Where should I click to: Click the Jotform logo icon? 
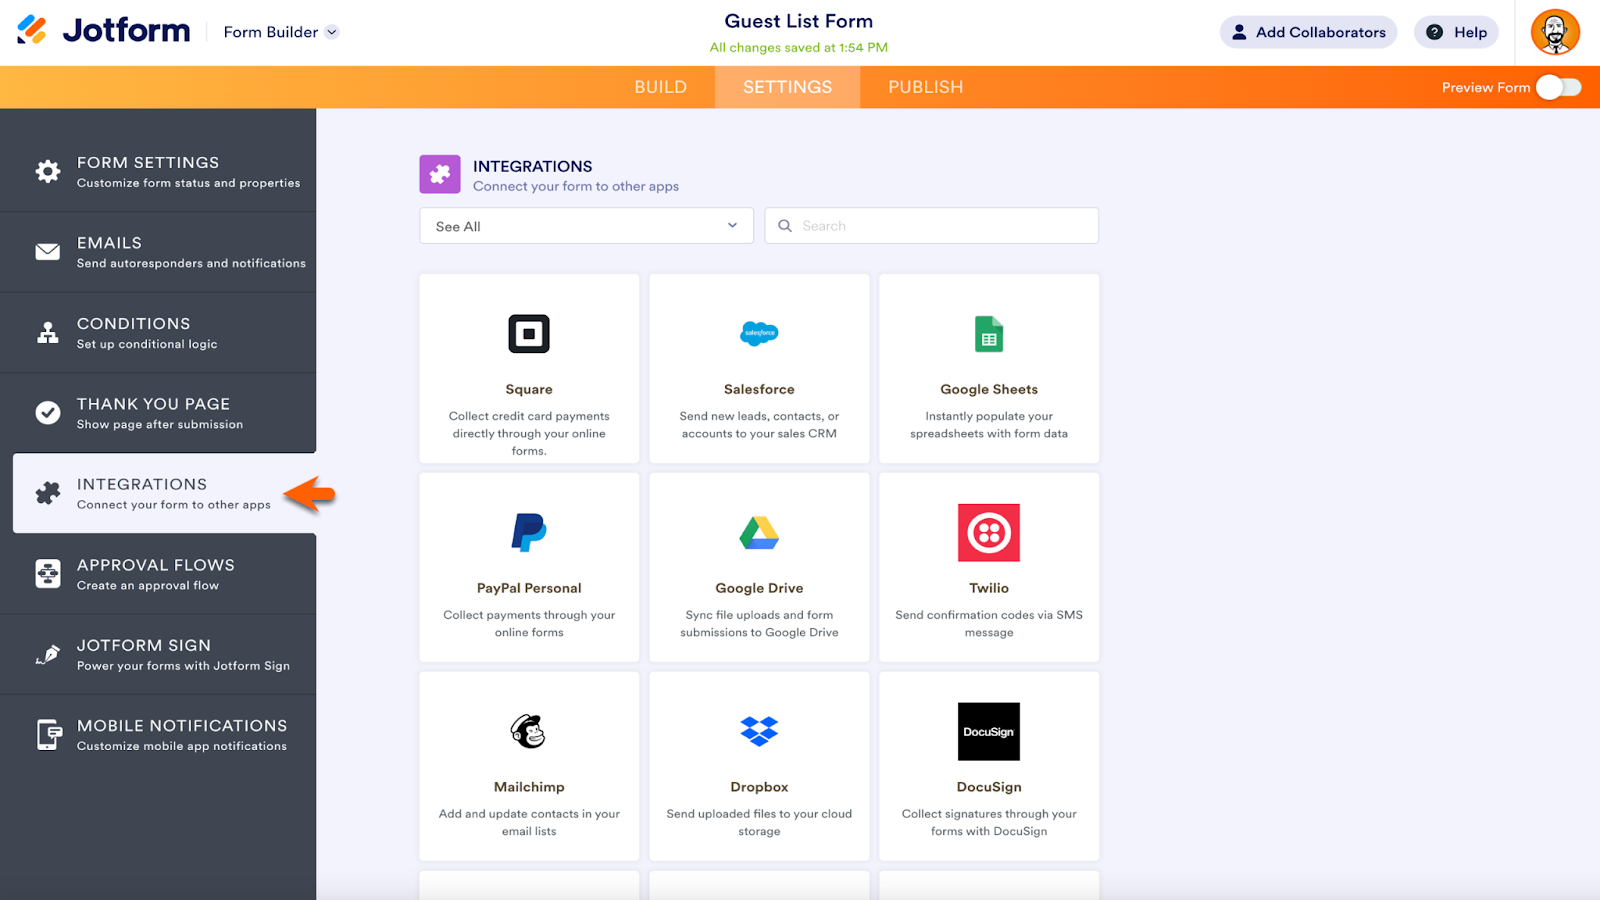coord(32,30)
